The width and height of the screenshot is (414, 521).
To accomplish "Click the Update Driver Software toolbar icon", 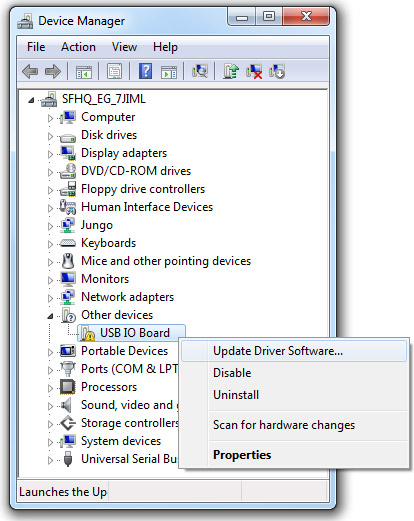I will (231, 71).
